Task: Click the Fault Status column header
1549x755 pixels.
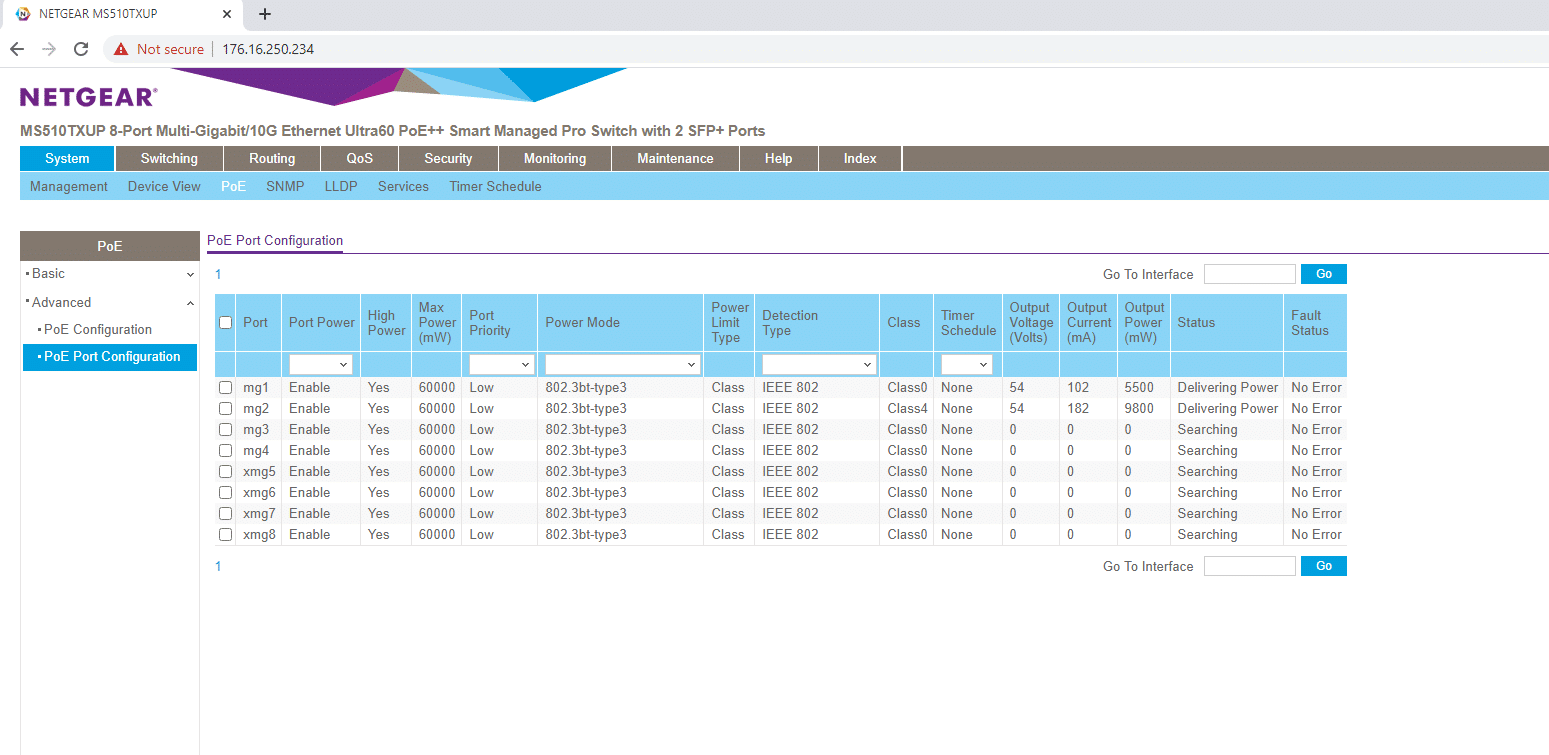Action: pyautogui.click(x=1315, y=322)
